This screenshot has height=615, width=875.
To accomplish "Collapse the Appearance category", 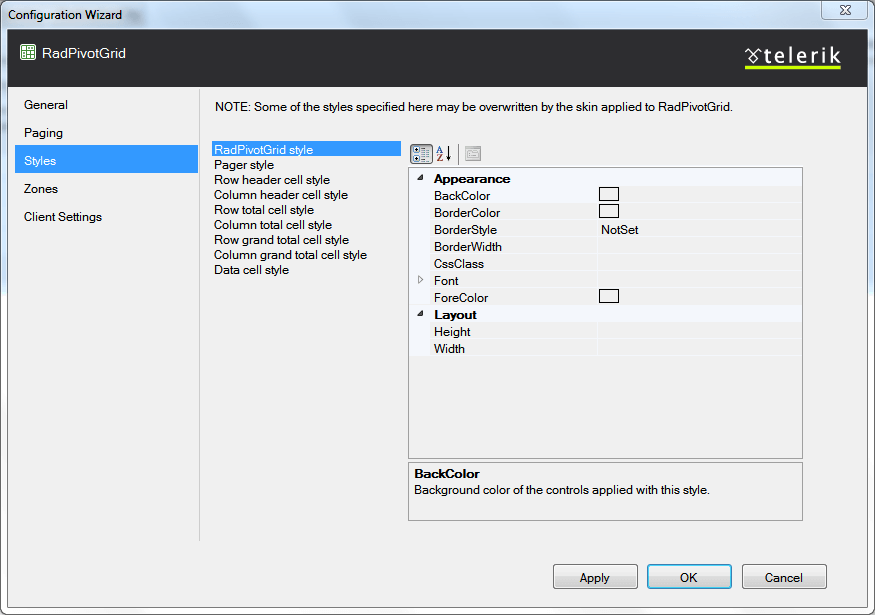I will 421,178.
